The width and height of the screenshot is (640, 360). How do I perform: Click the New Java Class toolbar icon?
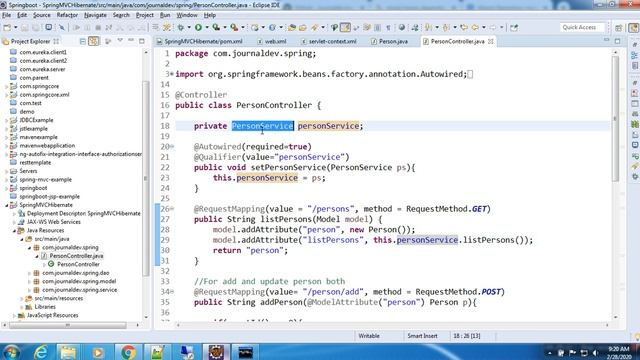click(x=272, y=27)
